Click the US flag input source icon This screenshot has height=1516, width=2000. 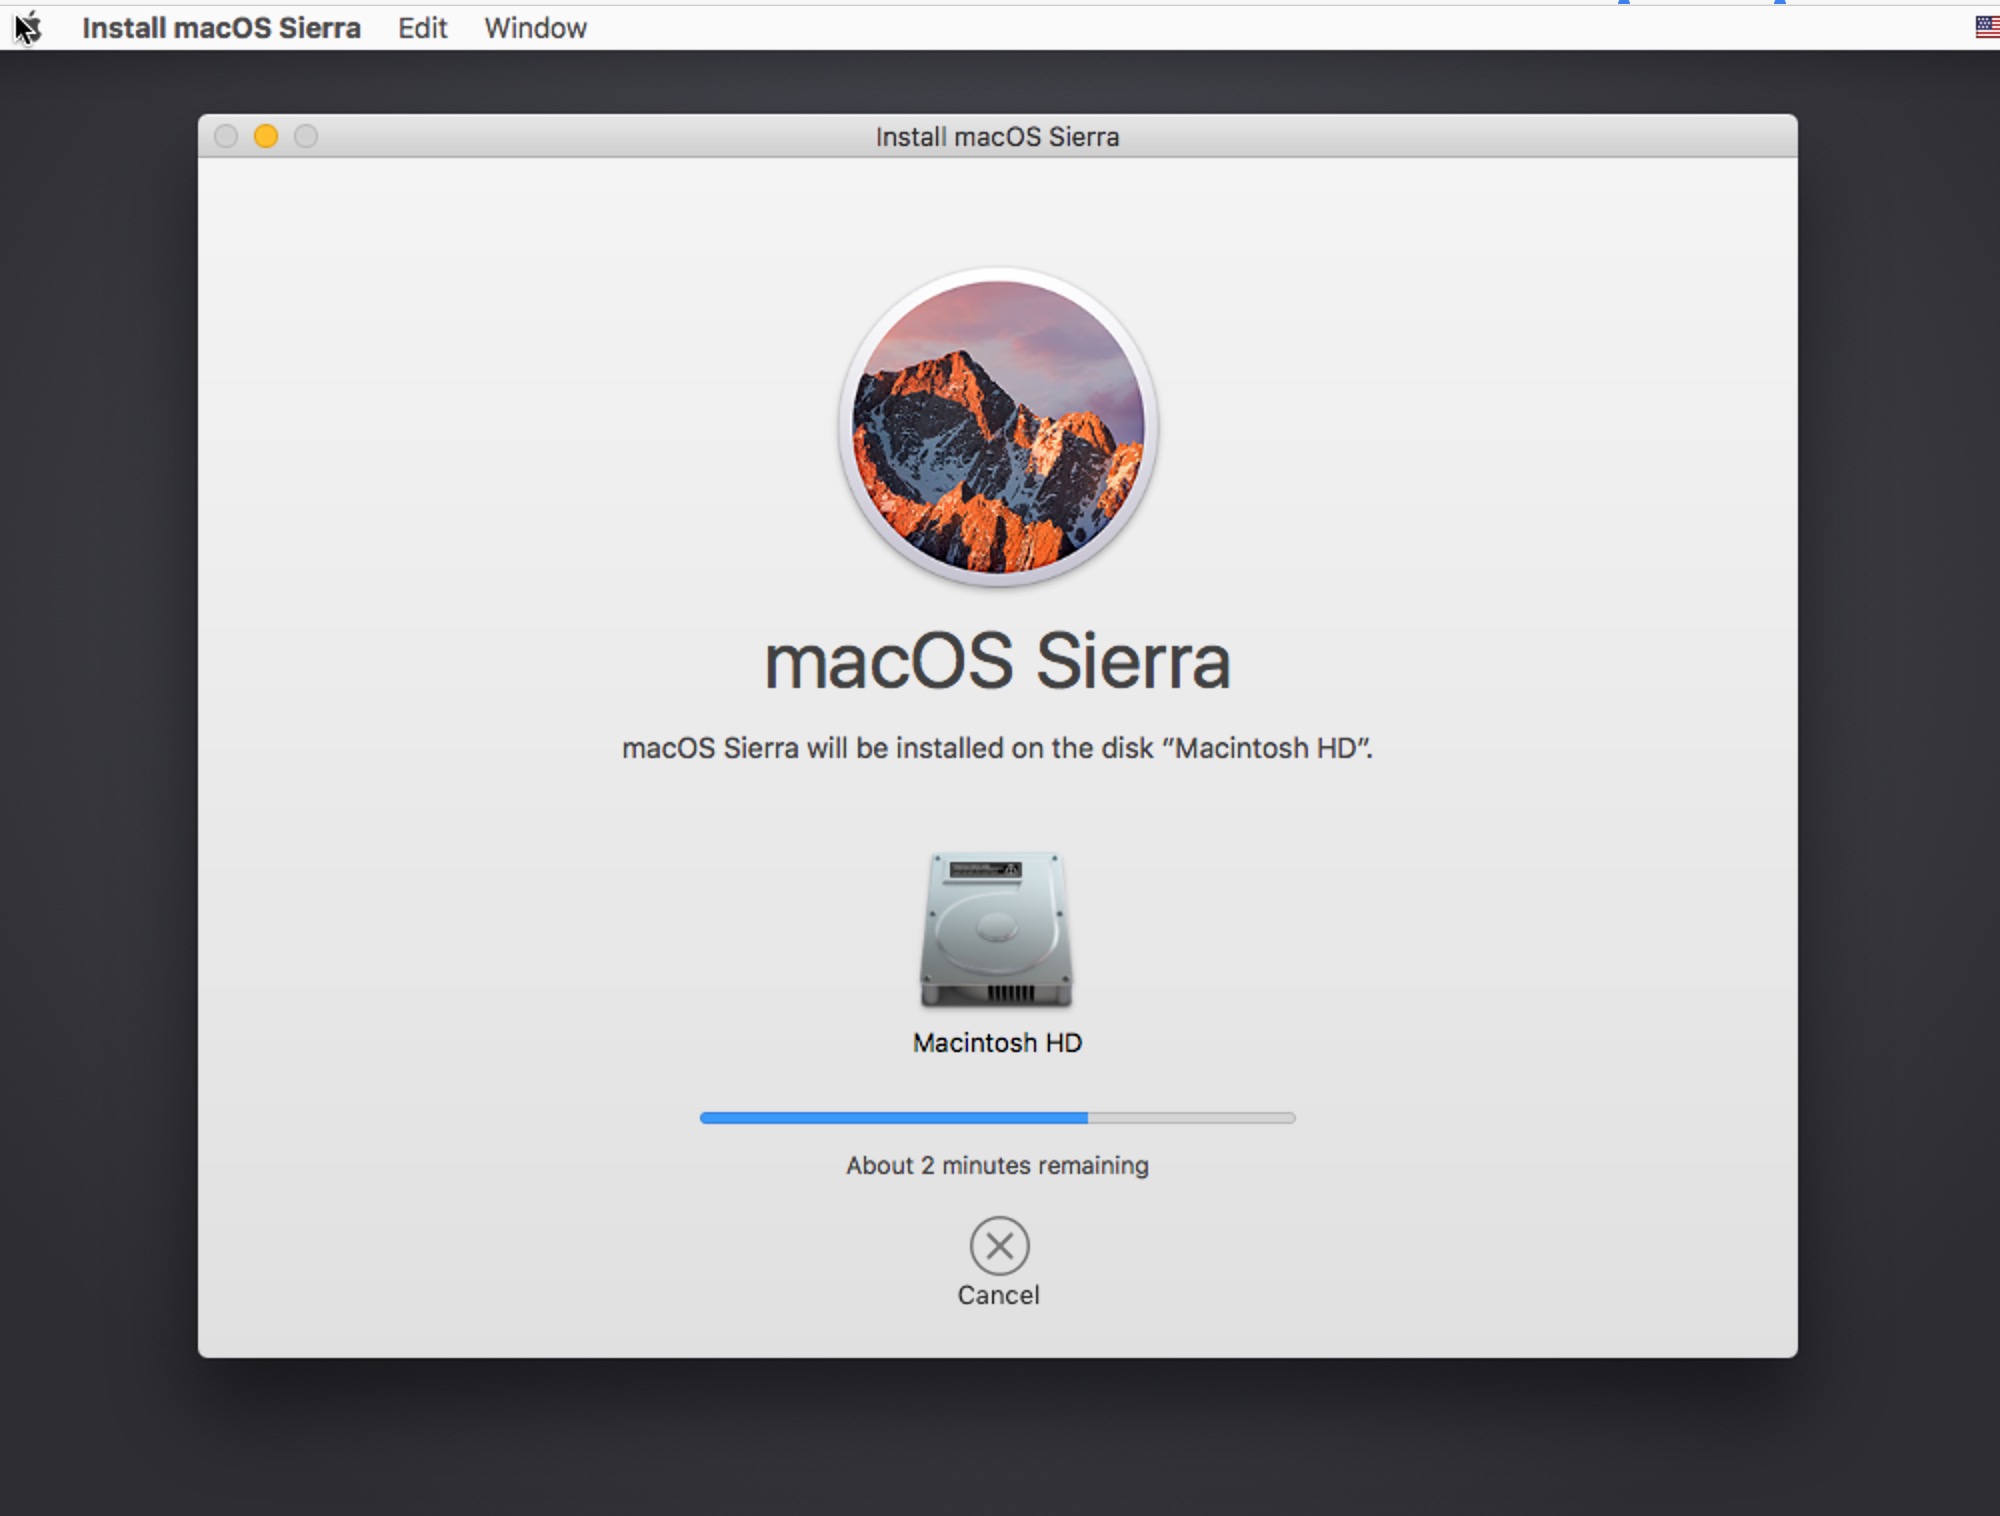(1986, 27)
